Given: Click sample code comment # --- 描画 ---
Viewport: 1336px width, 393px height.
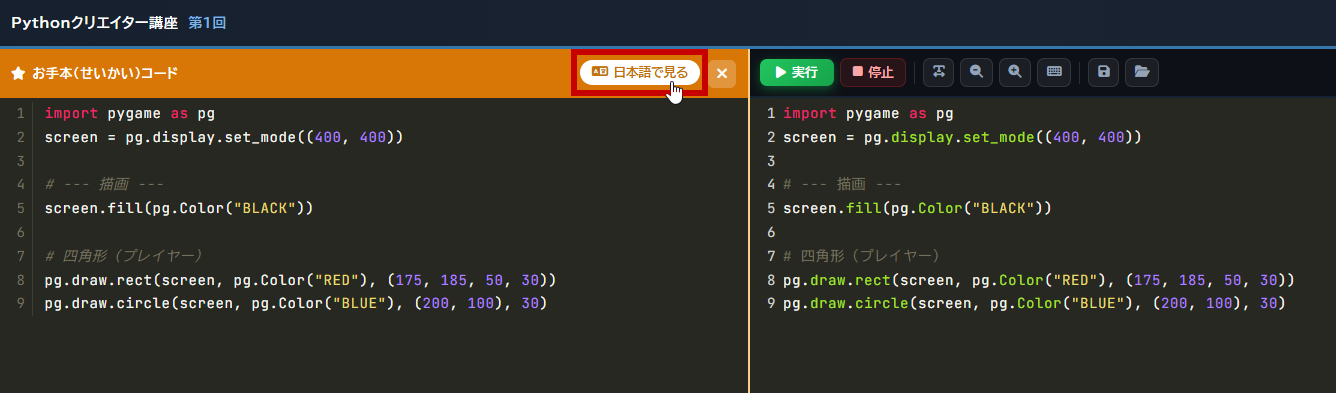Looking at the screenshot, I should click(x=104, y=184).
